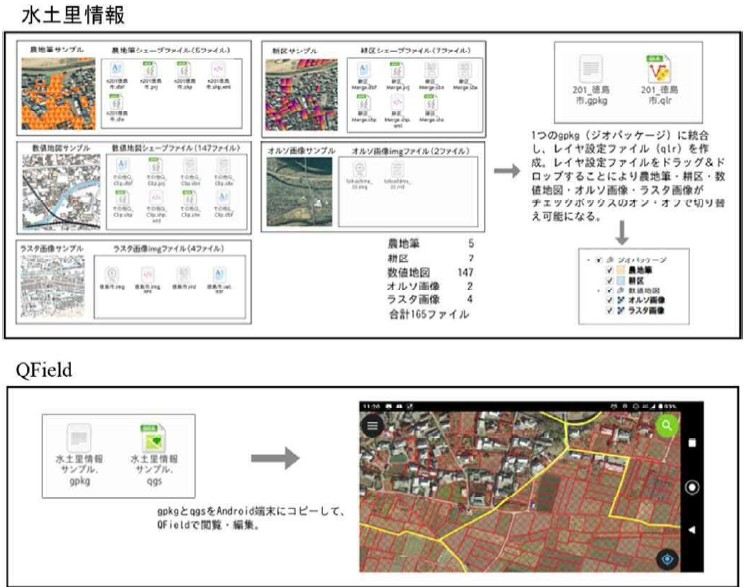Select the ラスタ画像 徳島市.img.xml file icon
Viewport: 750px width, 587px height.
pyautogui.click(x=147, y=275)
